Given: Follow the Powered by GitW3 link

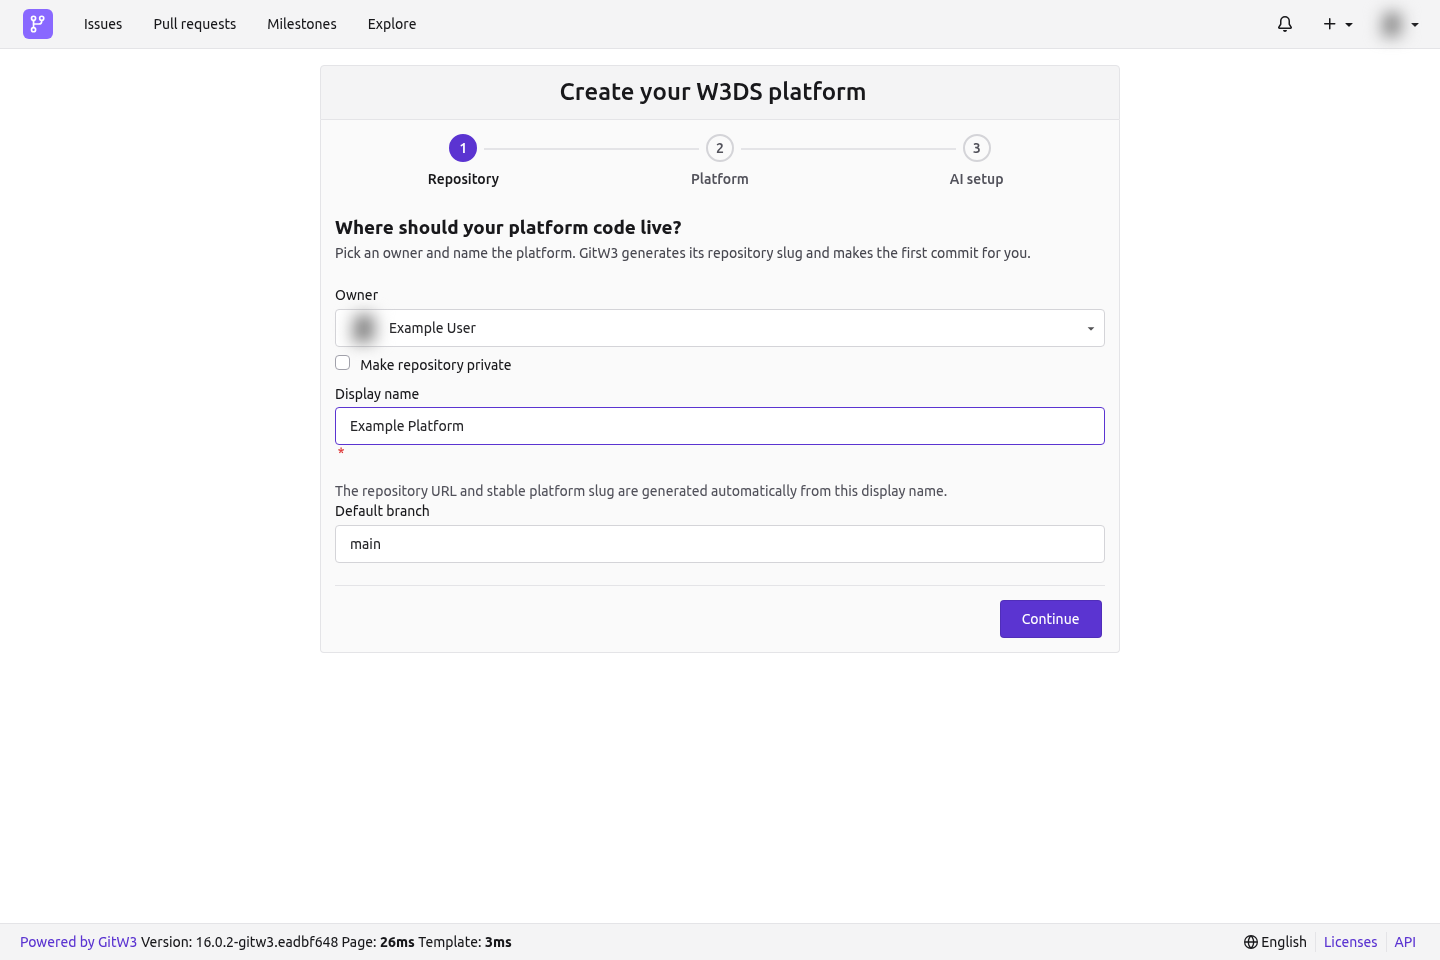Looking at the screenshot, I should pyautogui.click(x=78, y=942).
